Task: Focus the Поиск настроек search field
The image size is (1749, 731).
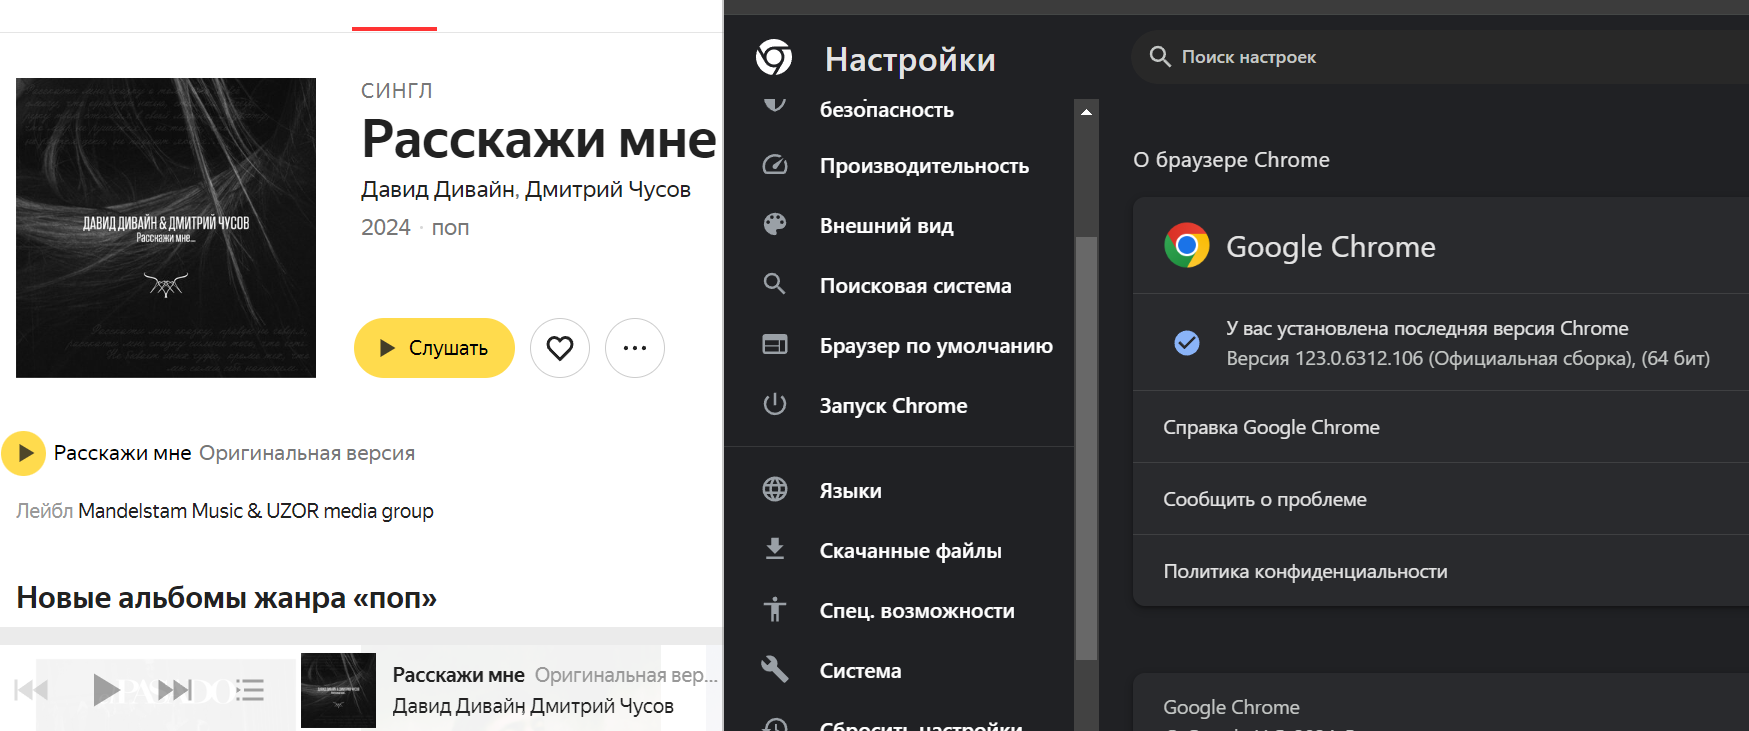Action: [x=1440, y=57]
